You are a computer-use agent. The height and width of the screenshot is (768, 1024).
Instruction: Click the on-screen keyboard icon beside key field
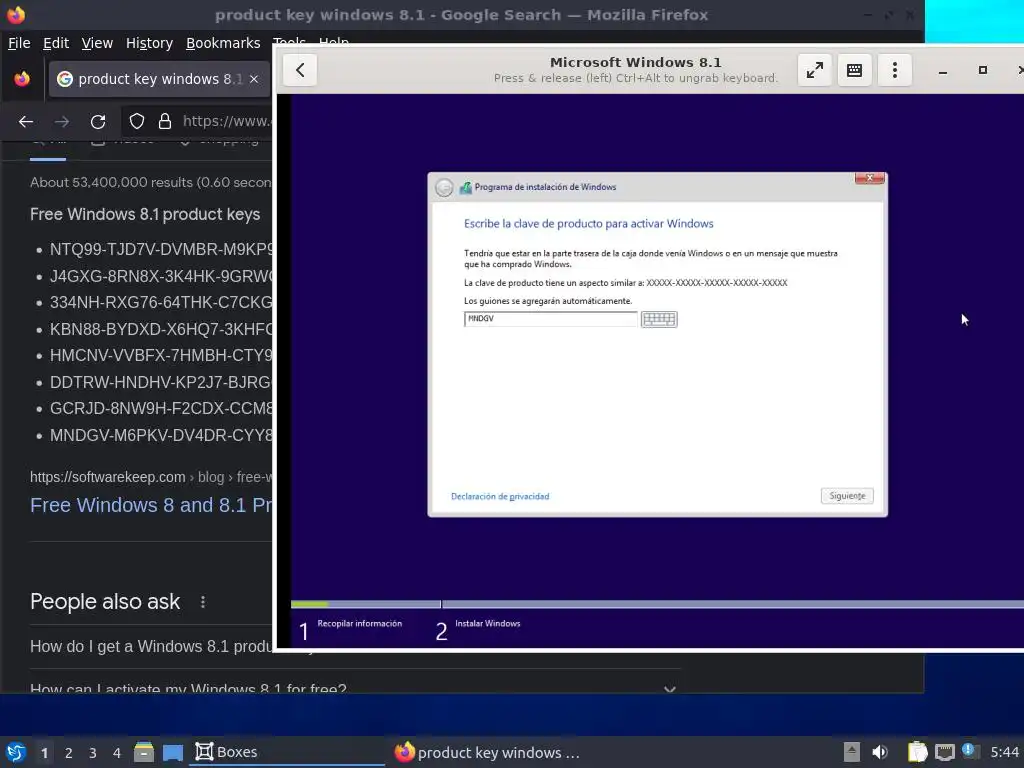click(659, 319)
